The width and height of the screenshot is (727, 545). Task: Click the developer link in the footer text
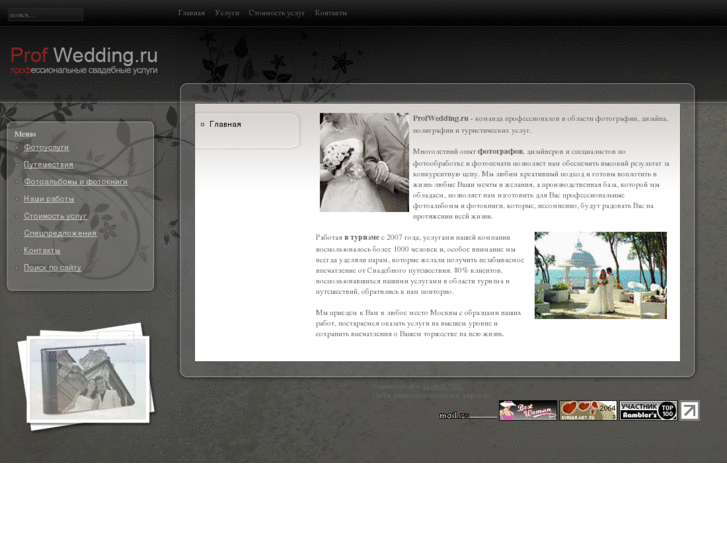[x=442, y=386]
